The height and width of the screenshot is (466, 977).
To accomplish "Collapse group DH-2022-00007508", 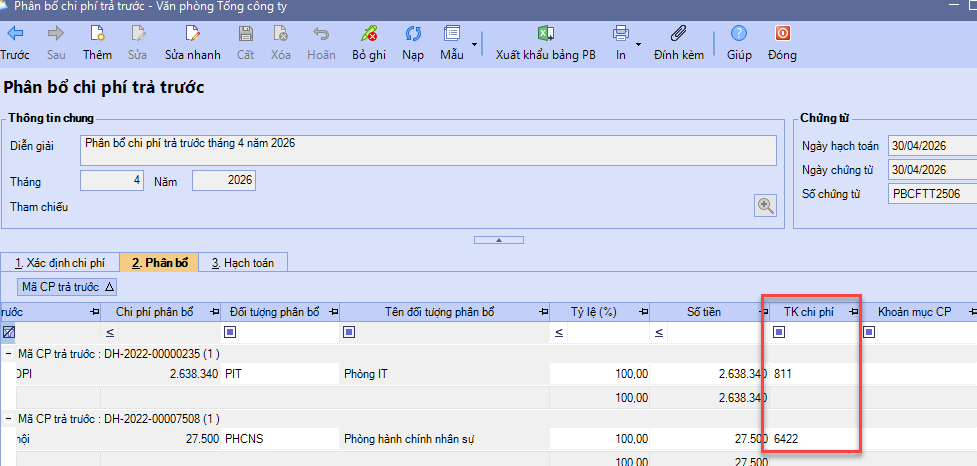I will (x=8, y=418).
